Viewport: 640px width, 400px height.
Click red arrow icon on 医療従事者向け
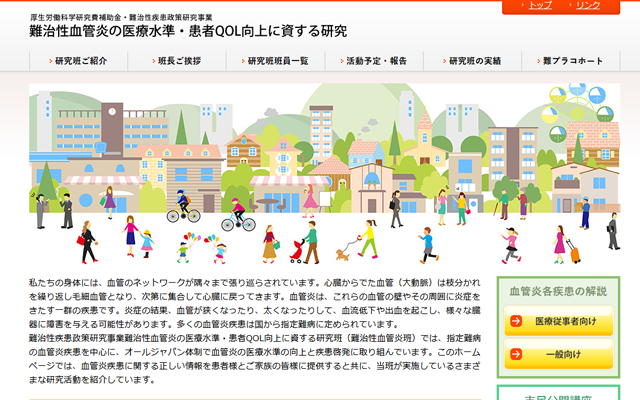coord(517,321)
